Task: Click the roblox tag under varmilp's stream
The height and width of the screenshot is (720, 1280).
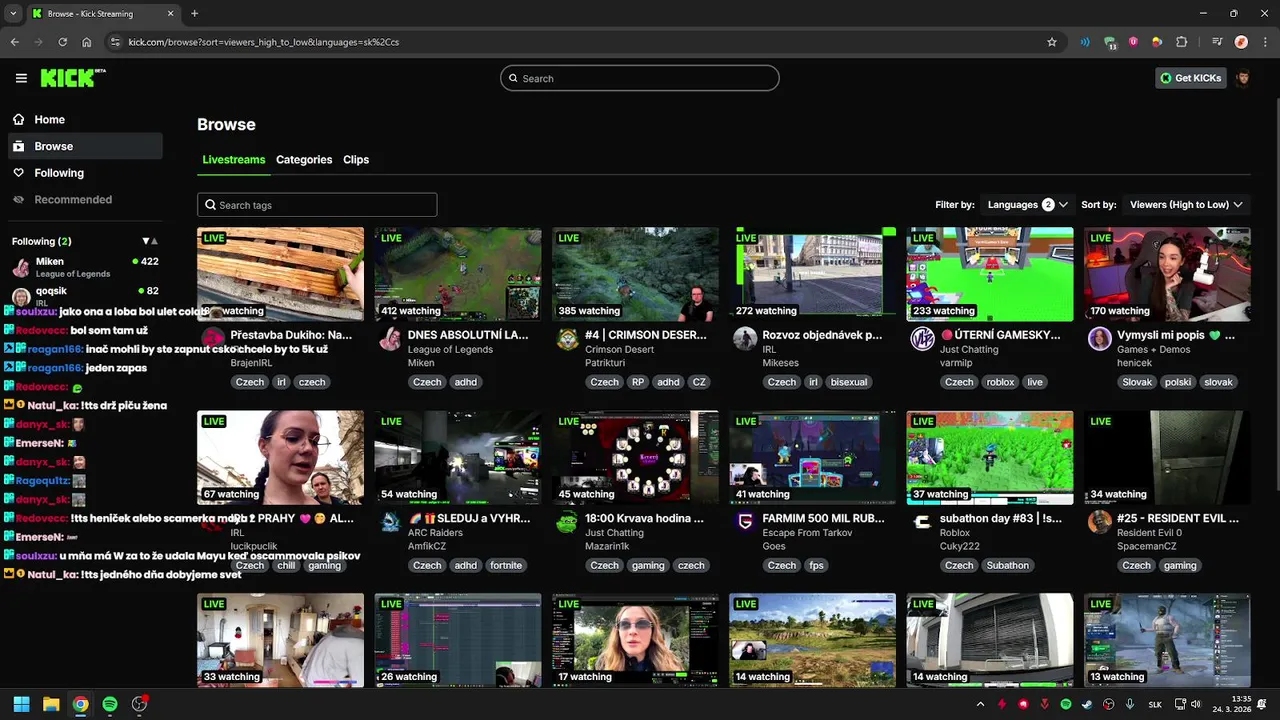Action: [x=1000, y=382]
